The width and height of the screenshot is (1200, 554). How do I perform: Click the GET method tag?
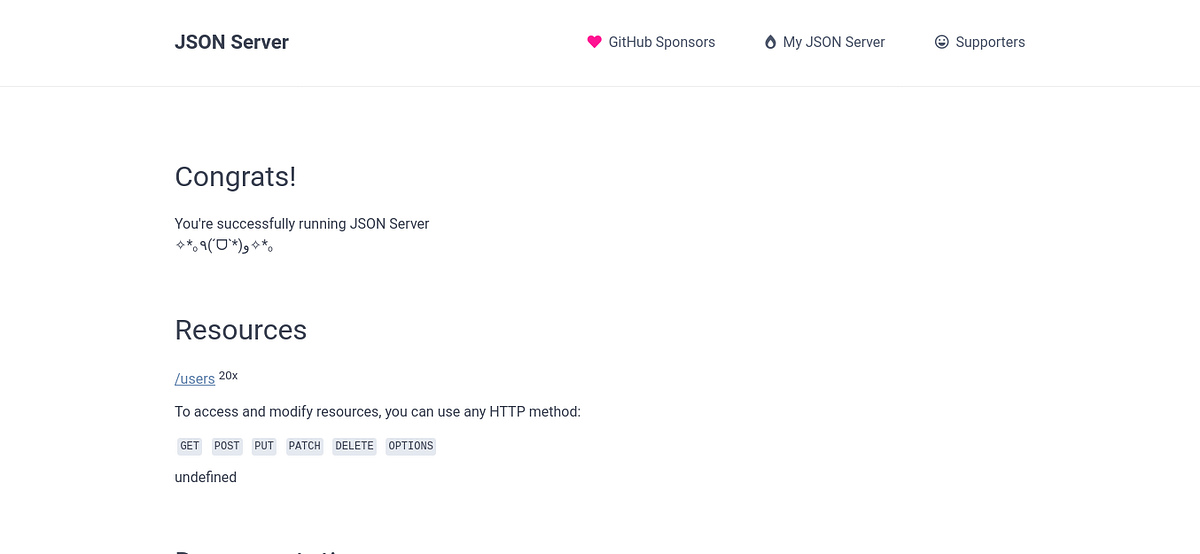190,446
